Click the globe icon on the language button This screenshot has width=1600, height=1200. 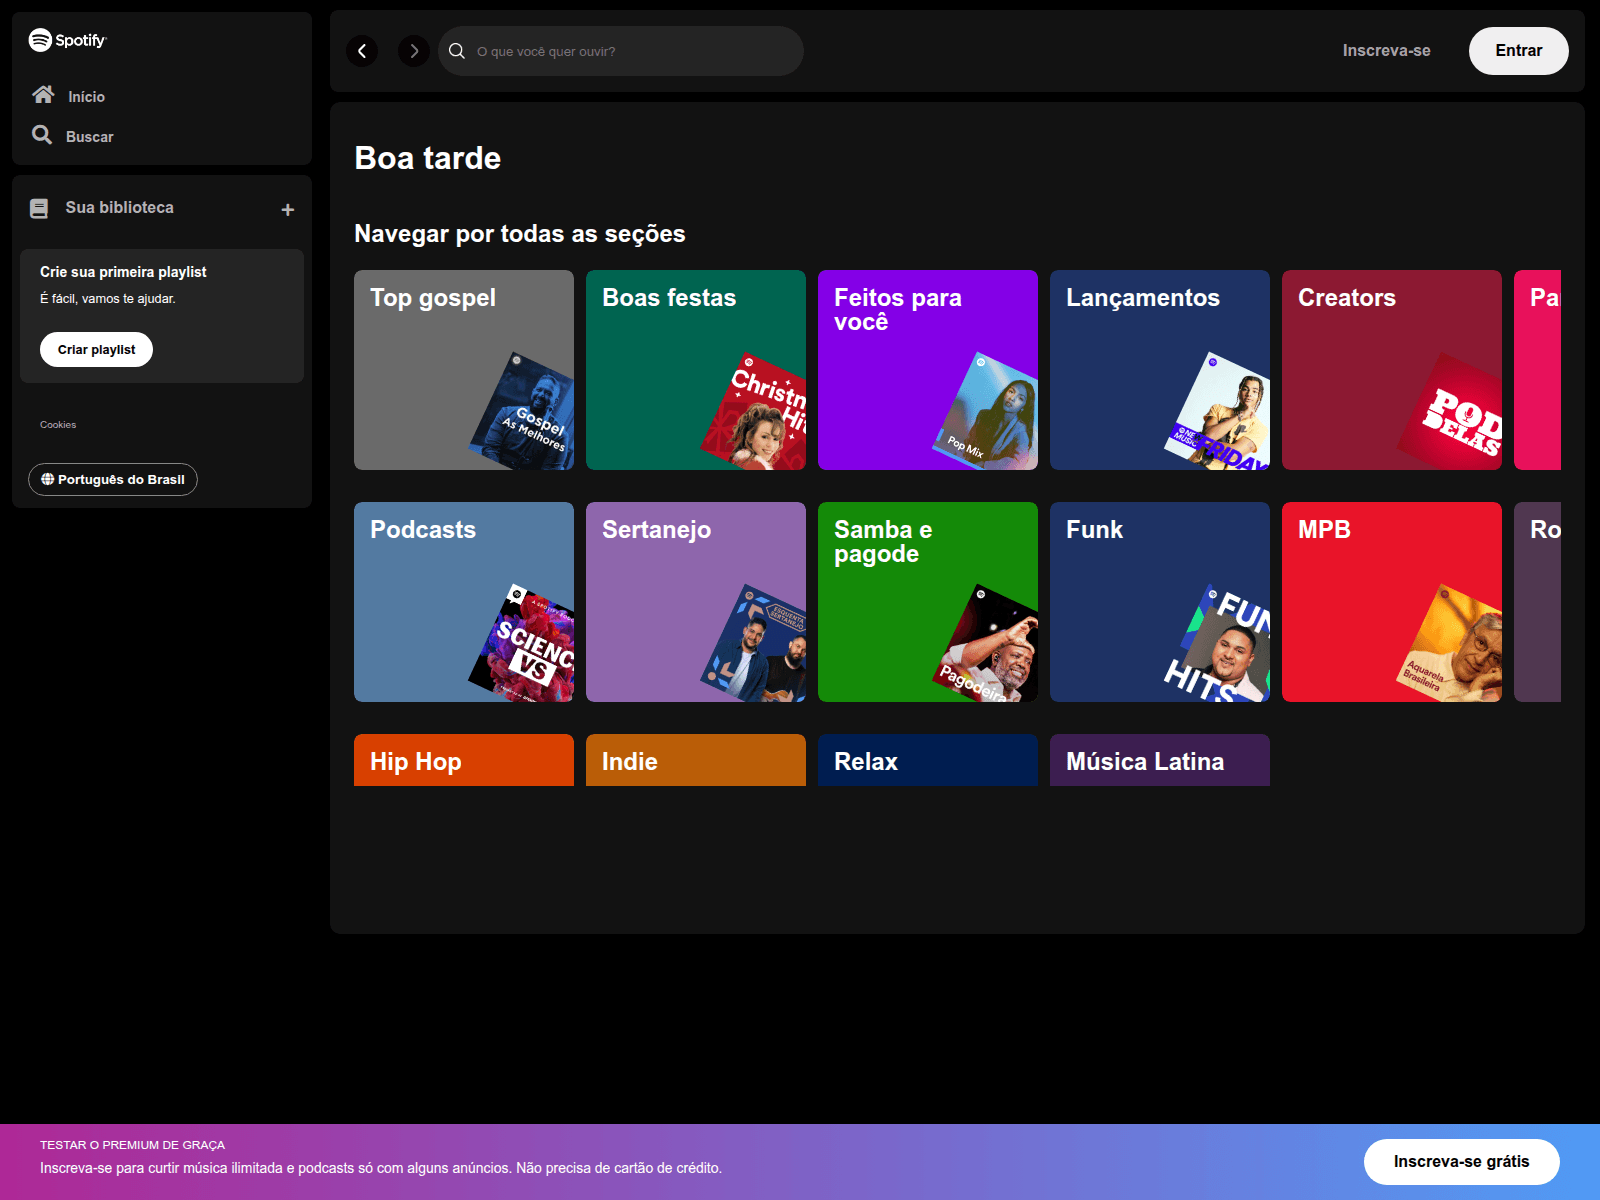pyautogui.click(x=47, y=479)
